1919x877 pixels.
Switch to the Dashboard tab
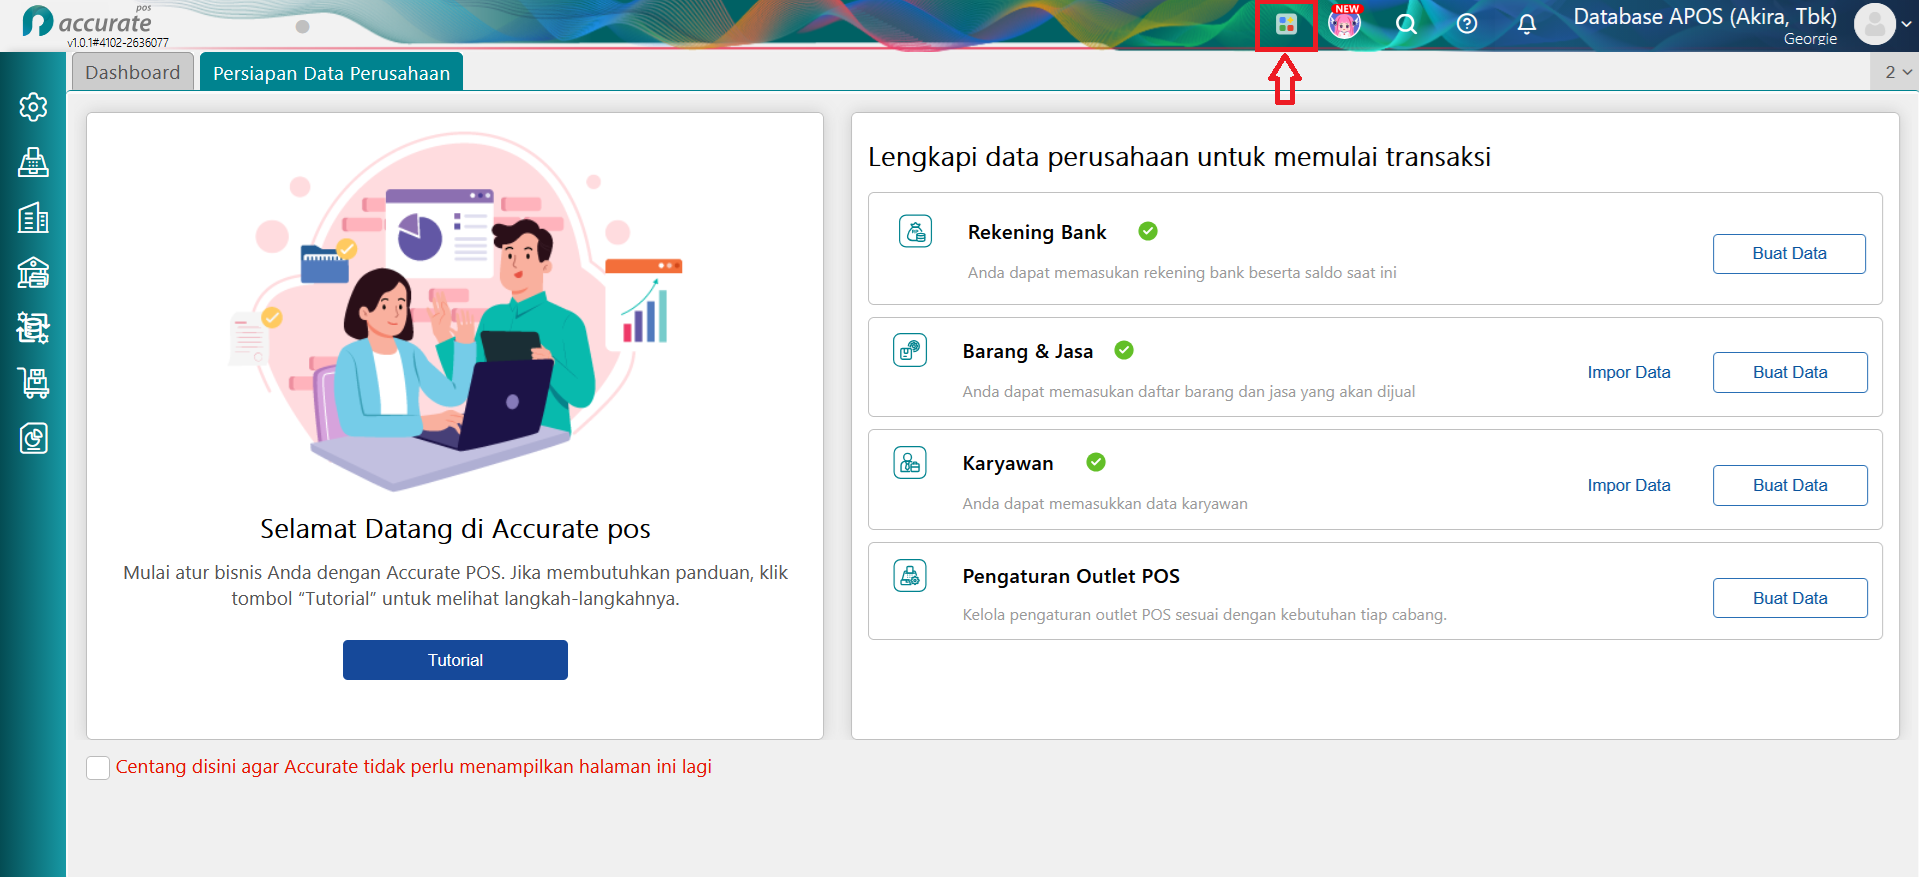pos(133,72)
